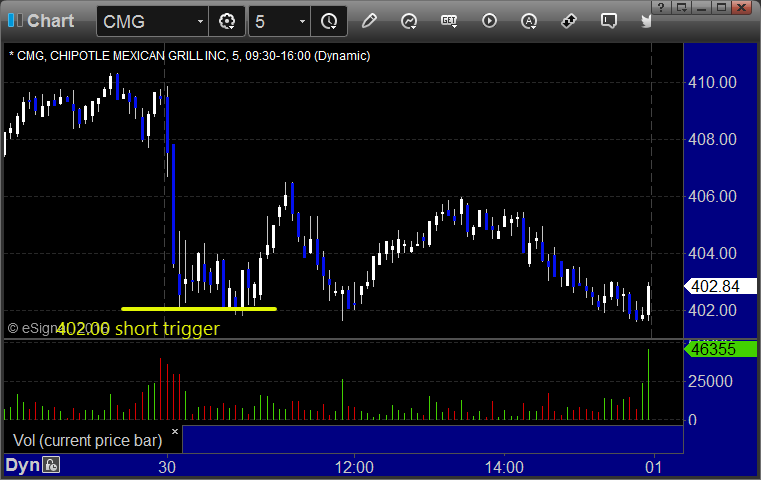
Task: Click the Vol (current price bar) label
Action: tap(87, 440)
